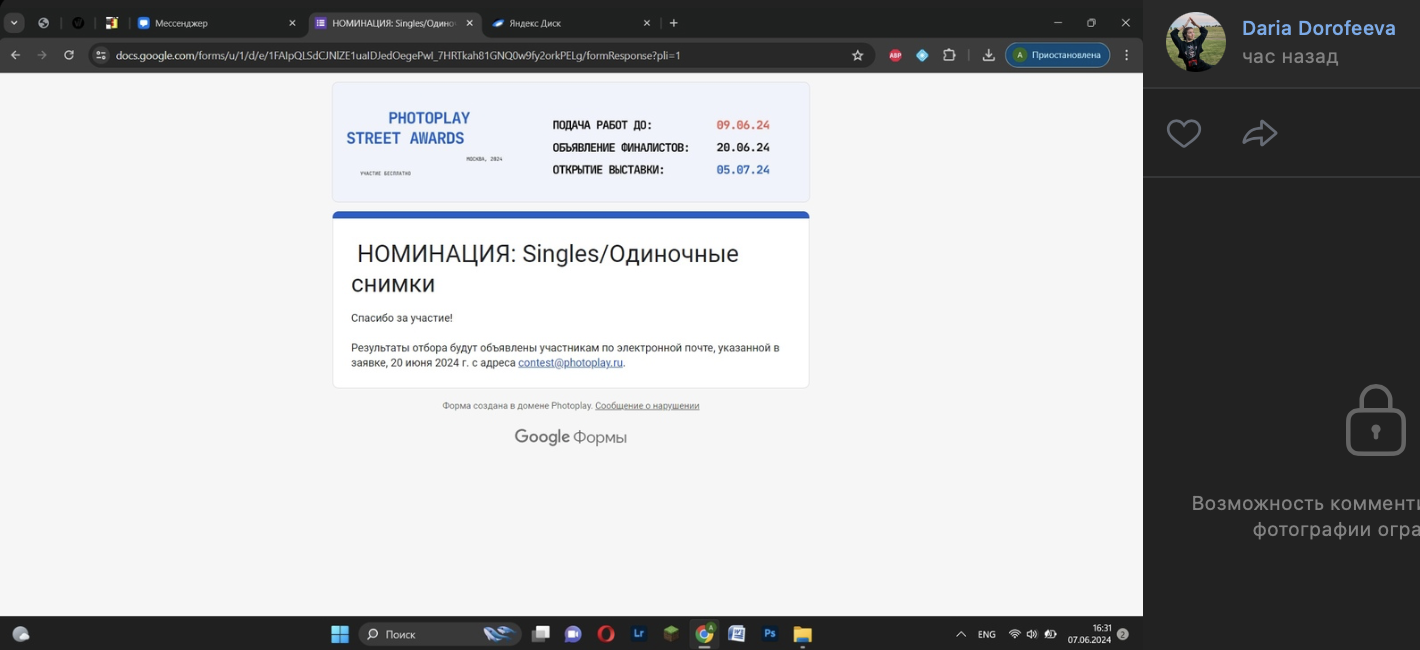This screenshot has height=650, width=1420.
Task: Open a new browser tab
Action: [x=674, y=23]
